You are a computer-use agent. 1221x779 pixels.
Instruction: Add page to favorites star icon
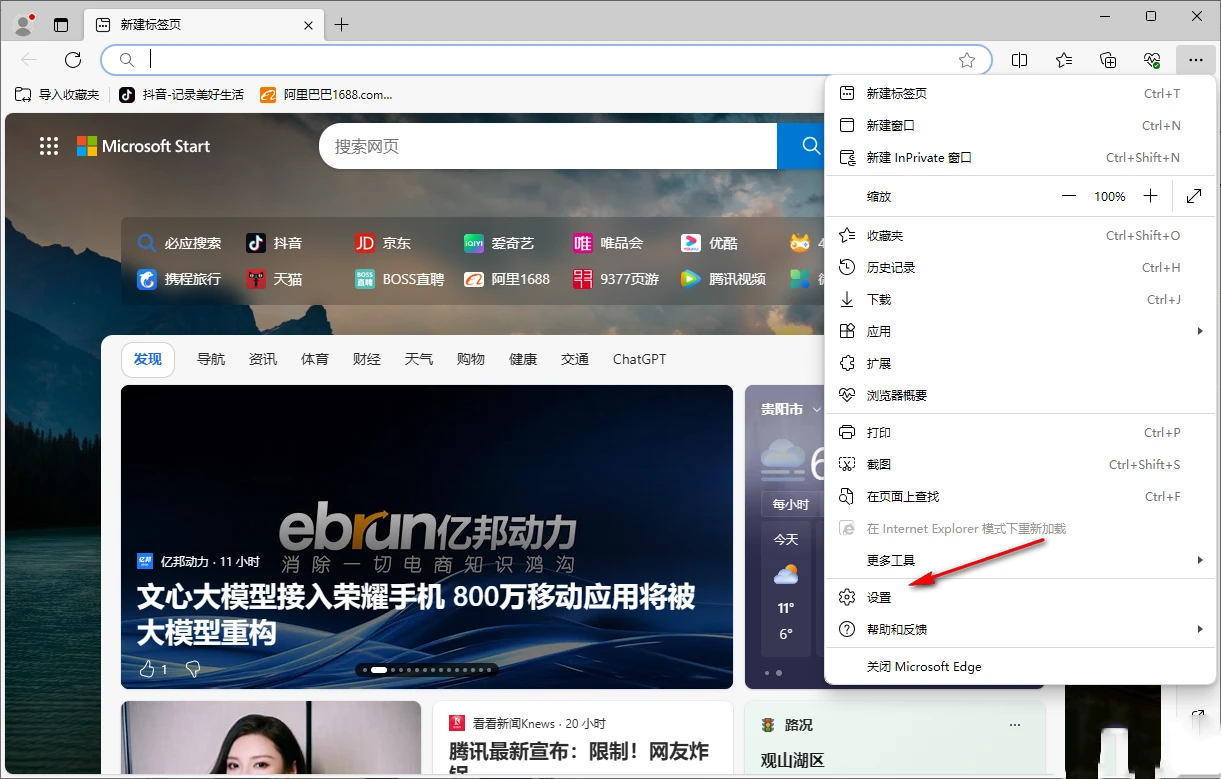point(967,60)
